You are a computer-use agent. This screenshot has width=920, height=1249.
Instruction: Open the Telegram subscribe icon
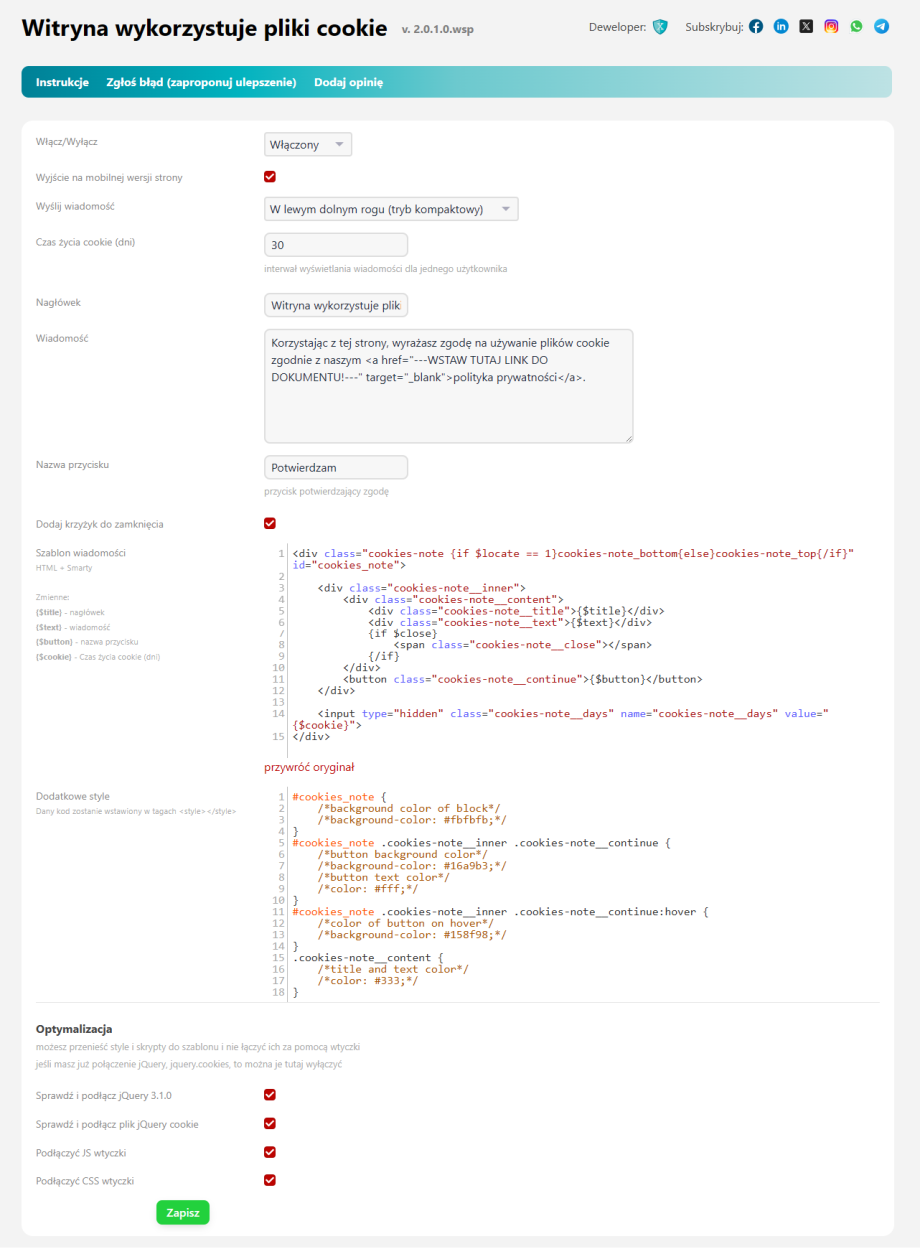pos(881,27)
